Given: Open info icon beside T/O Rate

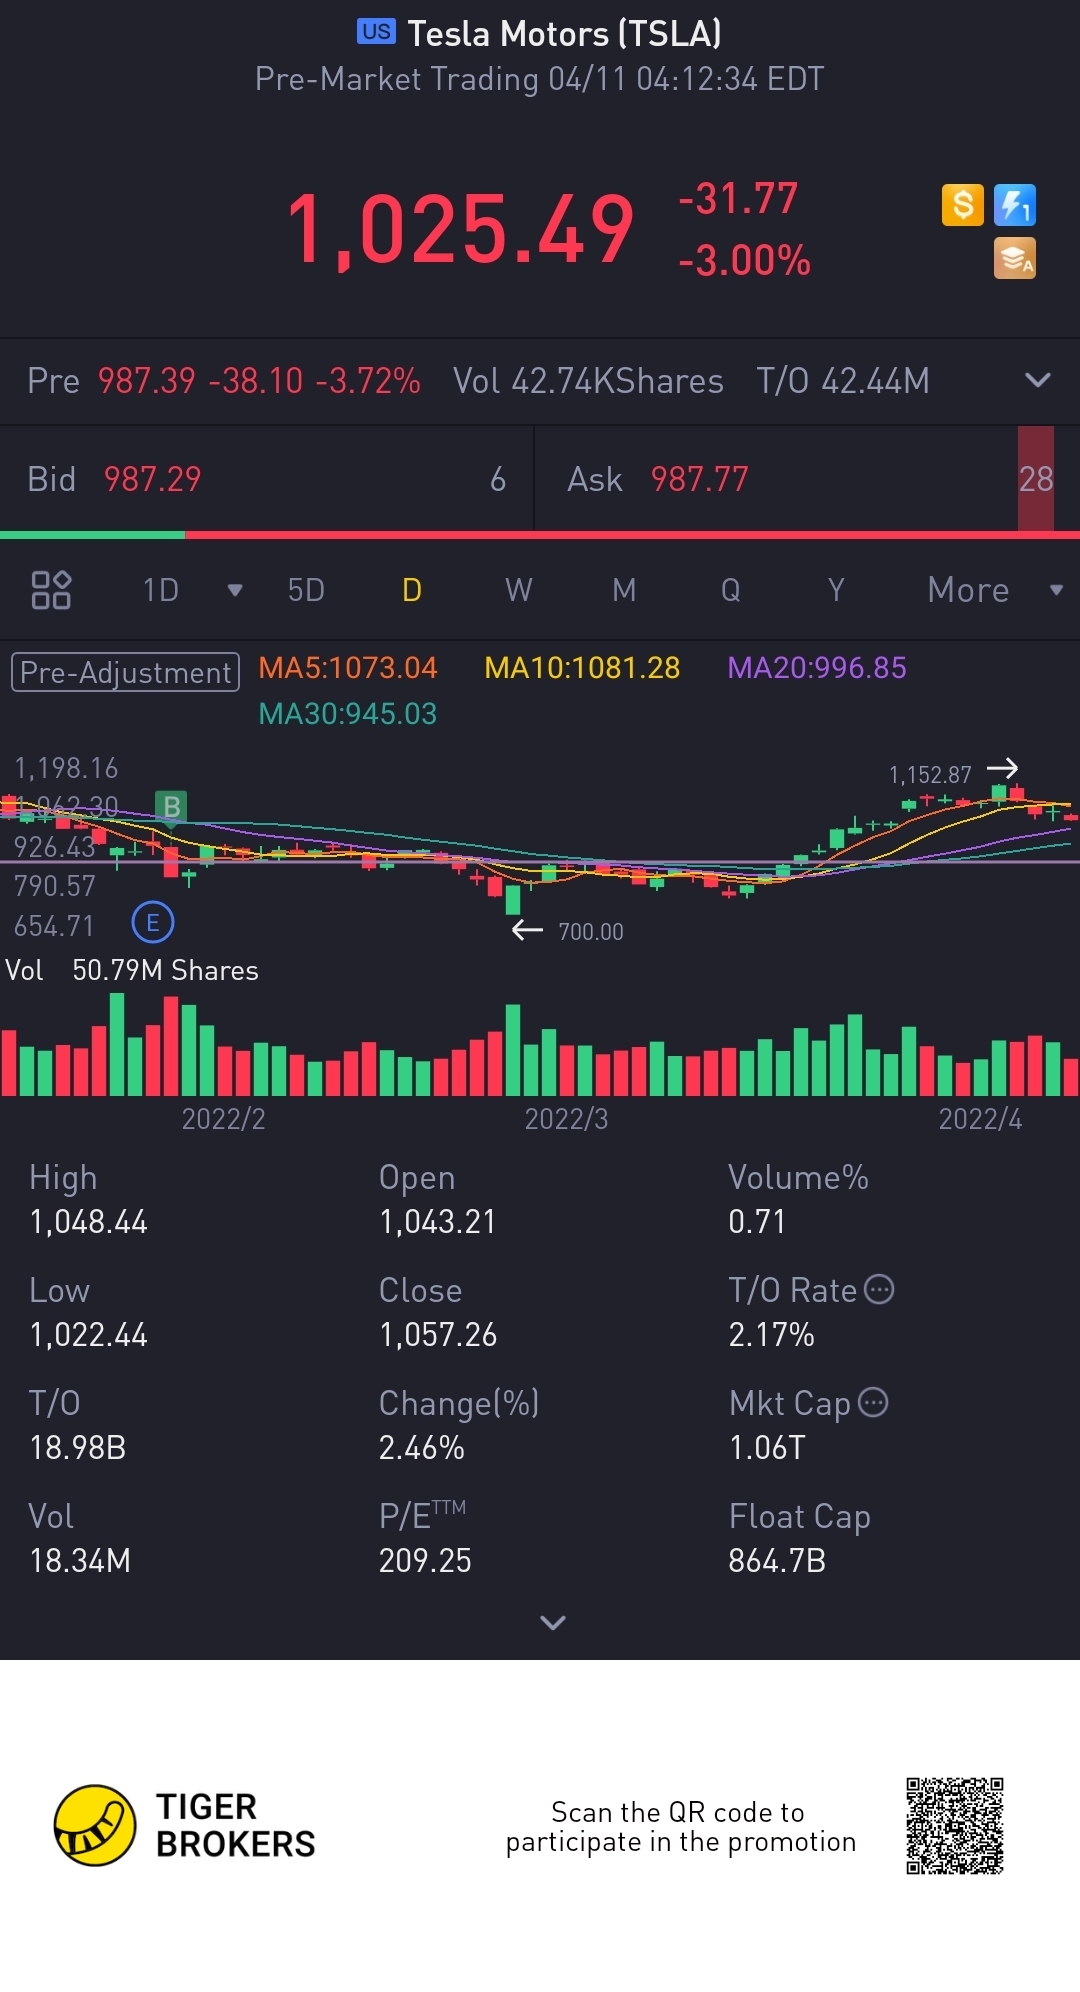Looking at the screenshot, I should [879, 1289].
